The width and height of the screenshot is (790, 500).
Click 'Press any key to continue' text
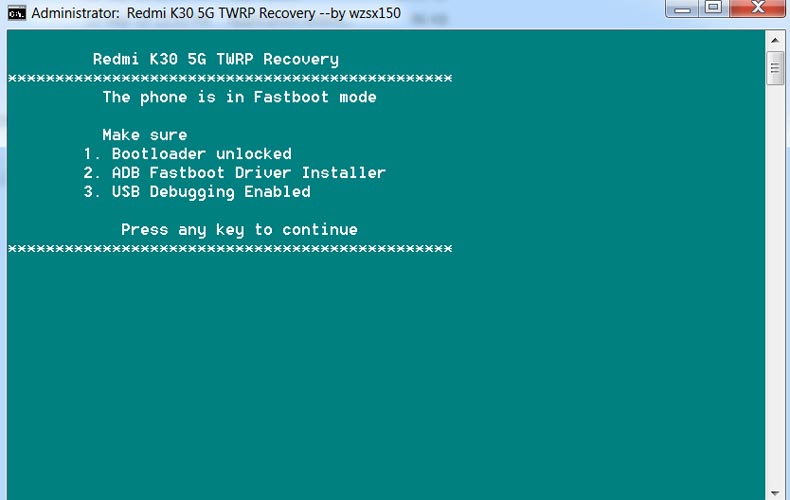[x=239, y=230]
